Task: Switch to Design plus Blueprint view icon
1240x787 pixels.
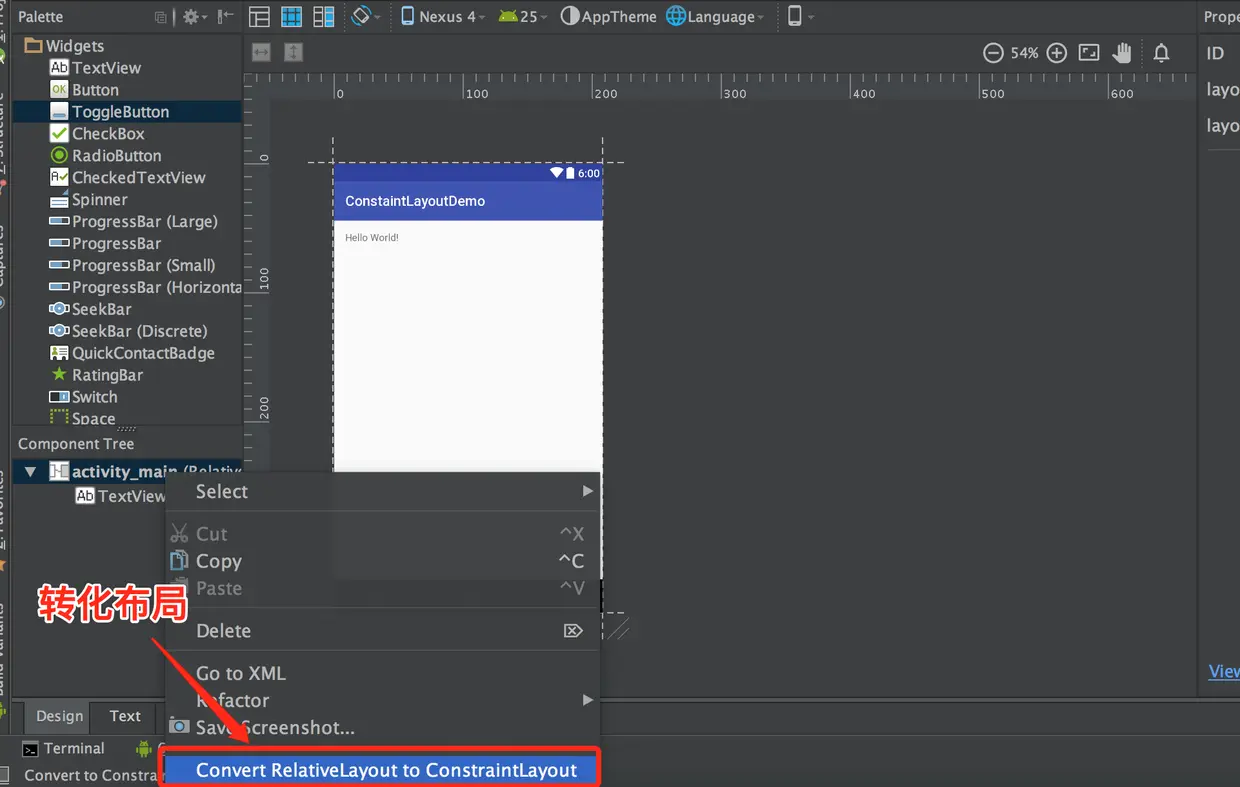Action: [323, 17]
